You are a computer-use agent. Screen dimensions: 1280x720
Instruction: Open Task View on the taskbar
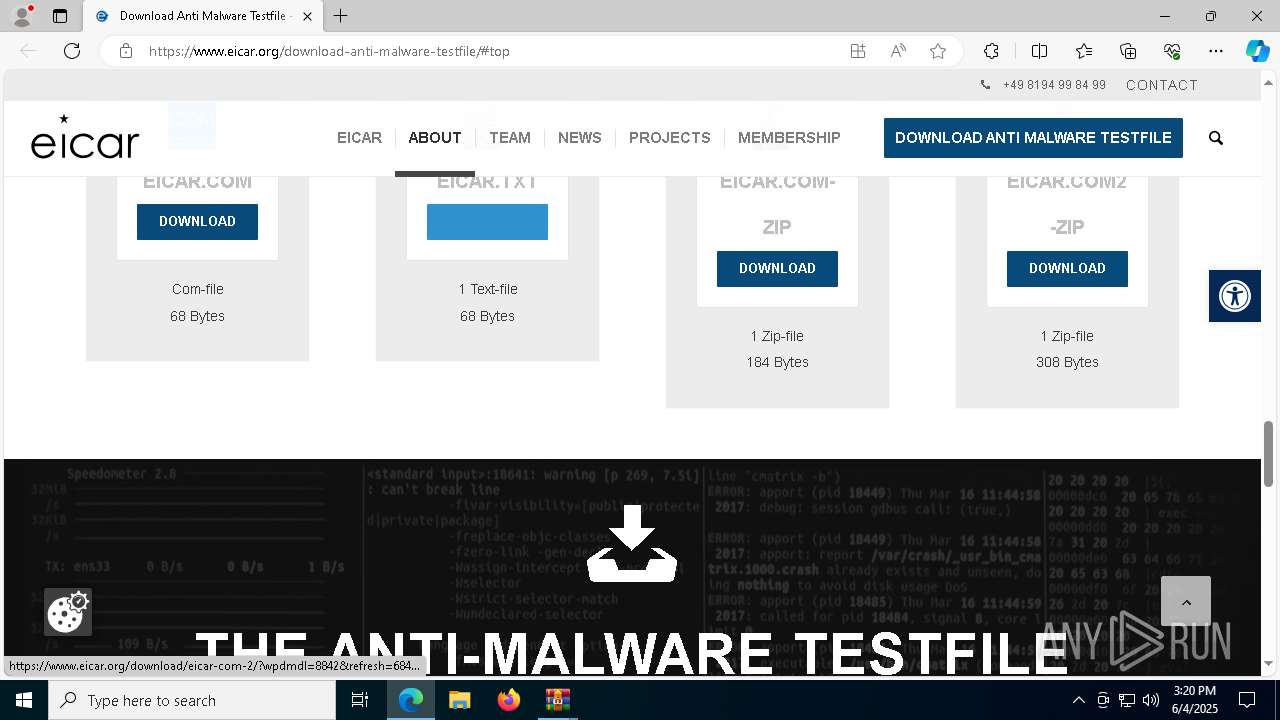[x=360, y=700]
